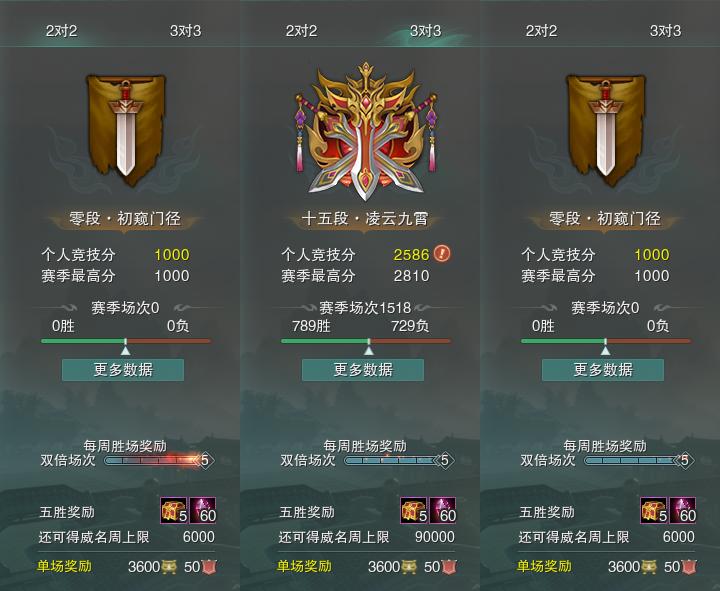720x591 pixels.
Task: Switch to the 2对2 tab in left panel
Action: (61, 31)
